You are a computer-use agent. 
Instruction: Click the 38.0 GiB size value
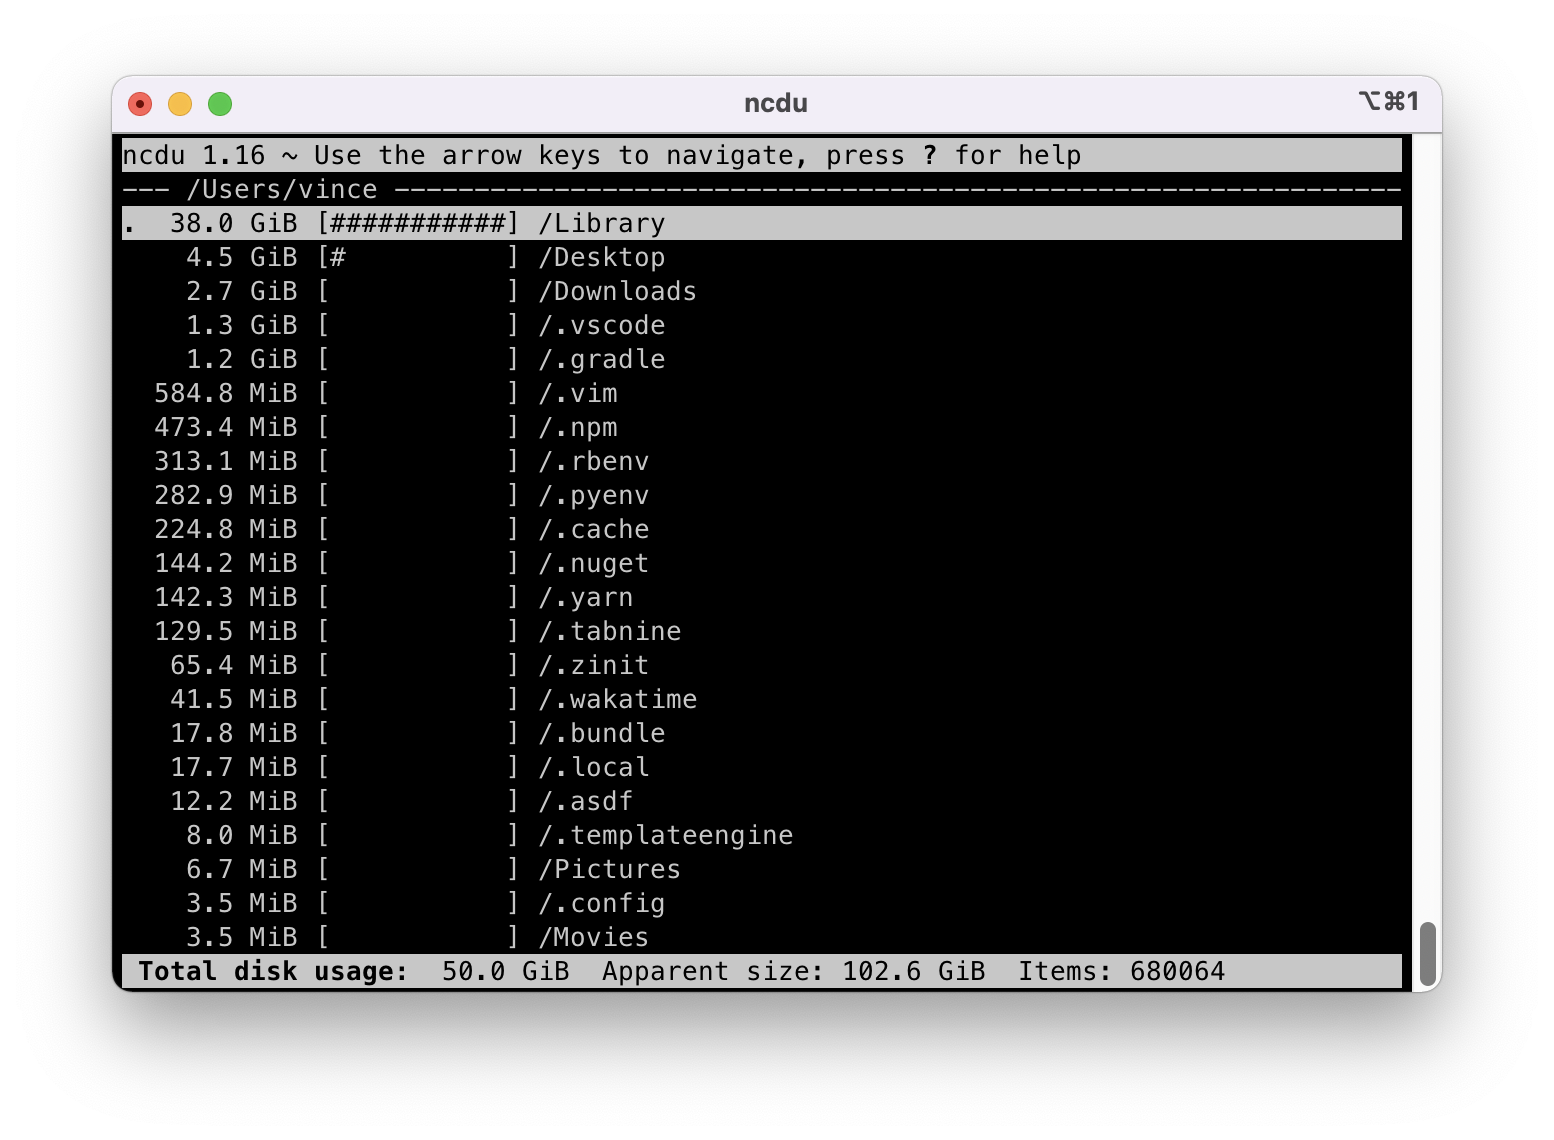pos(233,223)
